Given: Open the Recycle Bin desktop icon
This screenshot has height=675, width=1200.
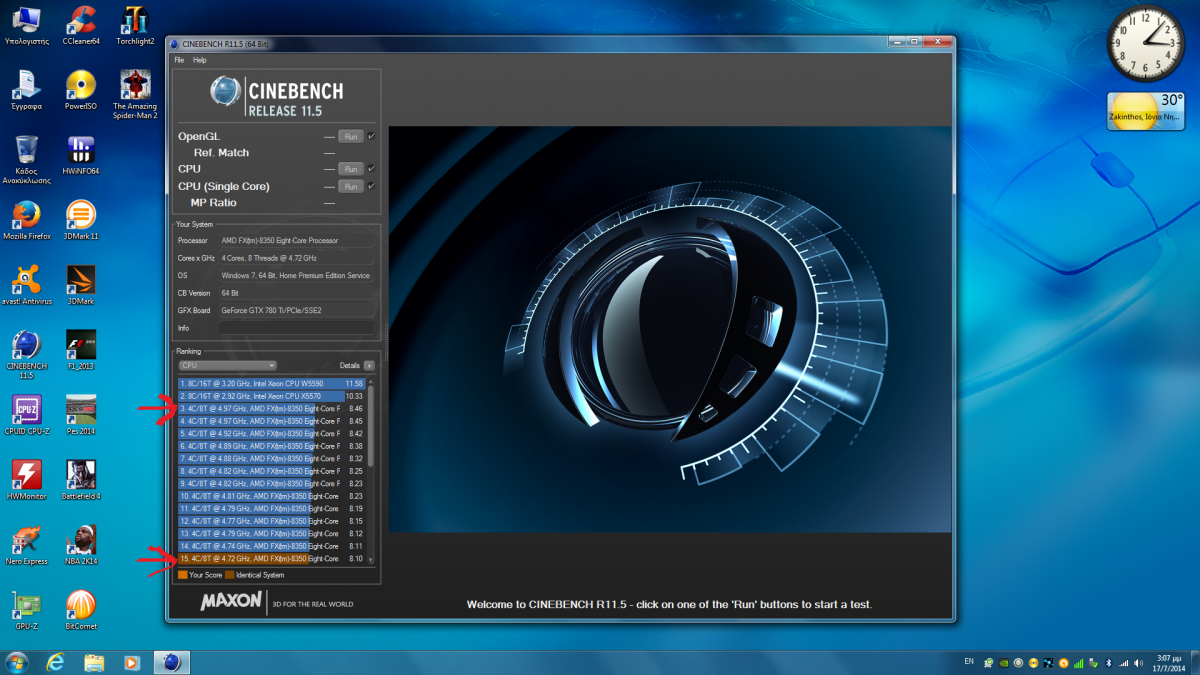Looking at the screenshot, I should point(27,160).
